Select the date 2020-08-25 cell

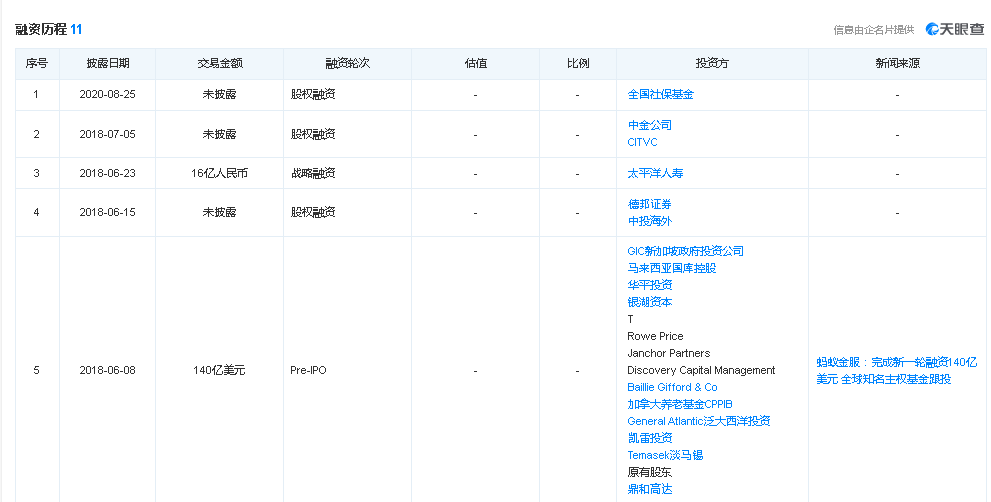coord(107,94)
